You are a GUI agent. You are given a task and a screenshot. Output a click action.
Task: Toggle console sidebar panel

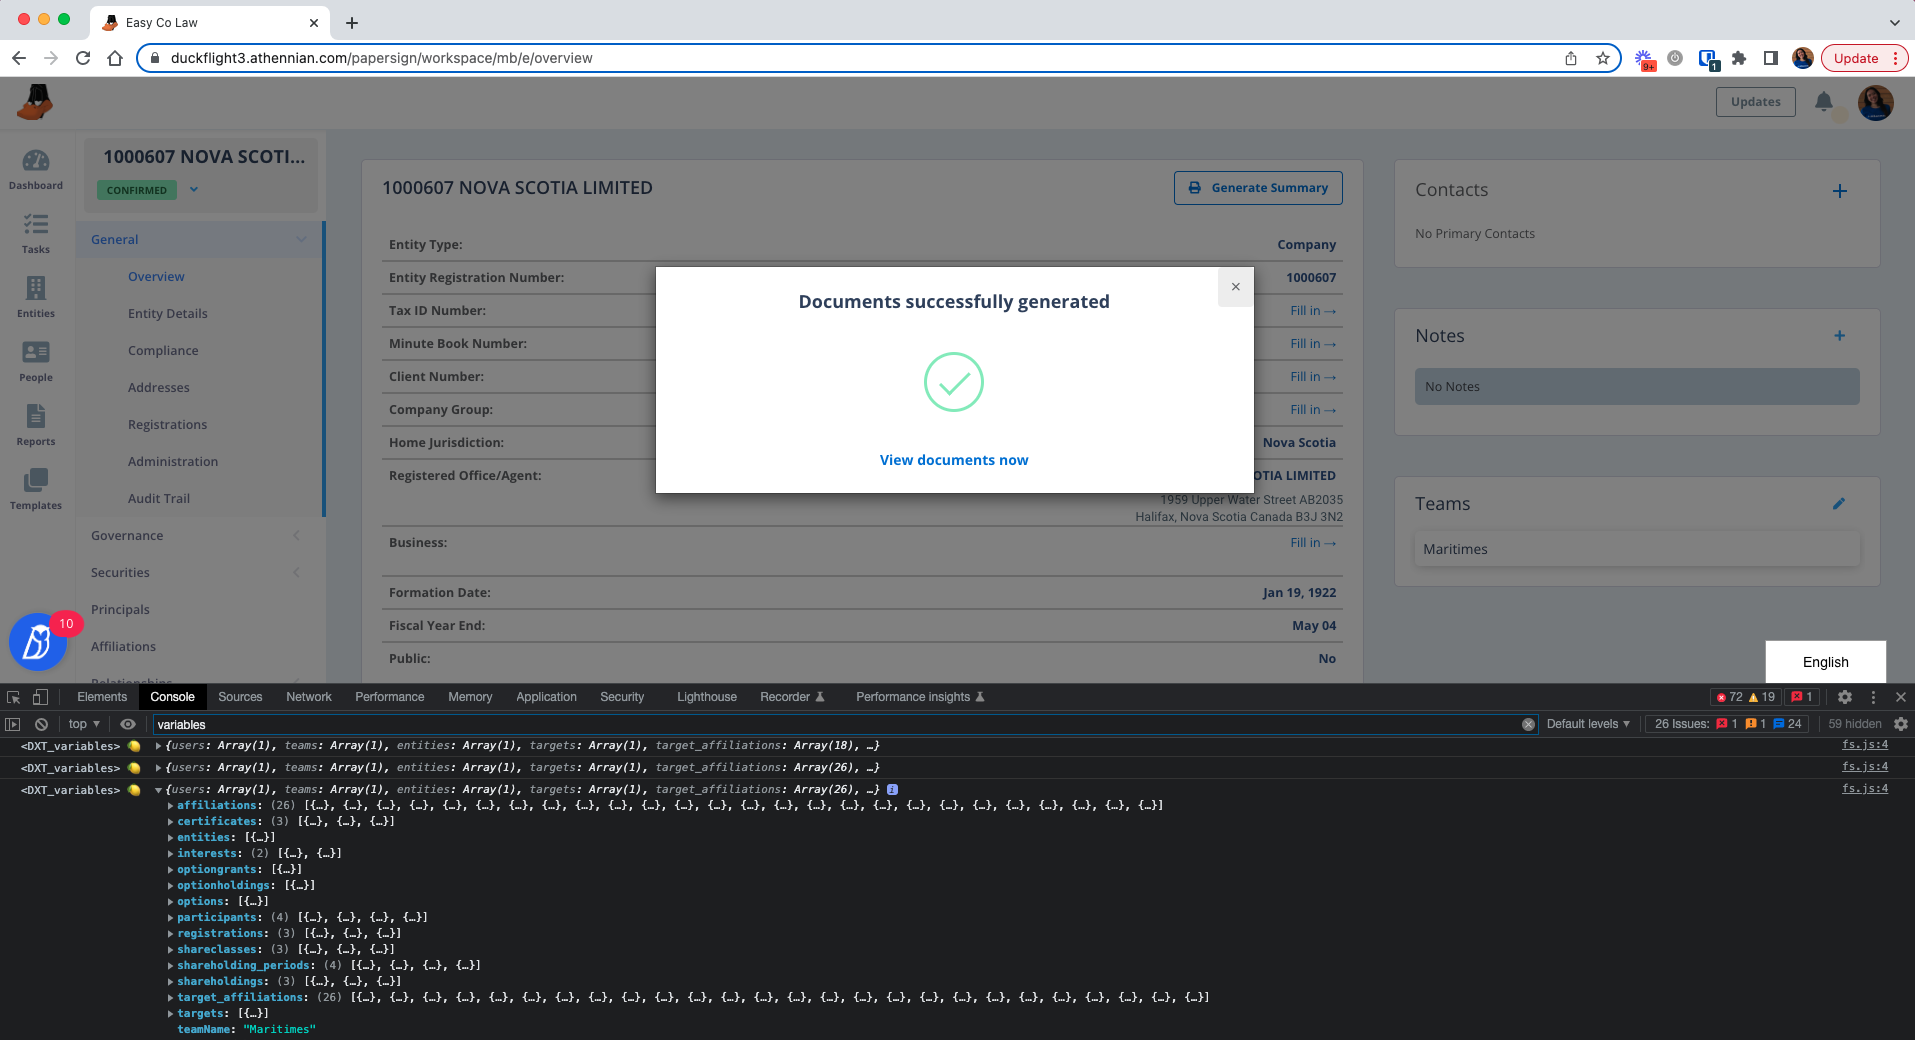(x=13, y=724)
